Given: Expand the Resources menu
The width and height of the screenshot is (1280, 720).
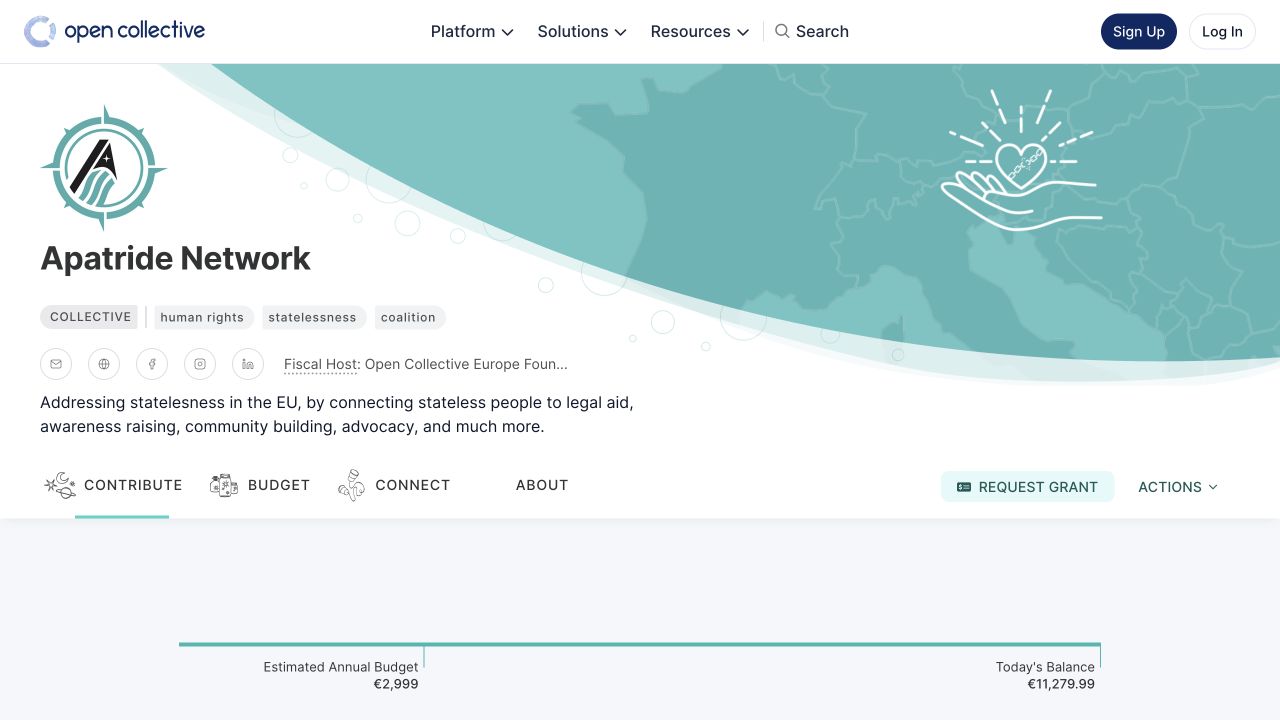Looking at the screenshot, I should click(x=700, y=31).
